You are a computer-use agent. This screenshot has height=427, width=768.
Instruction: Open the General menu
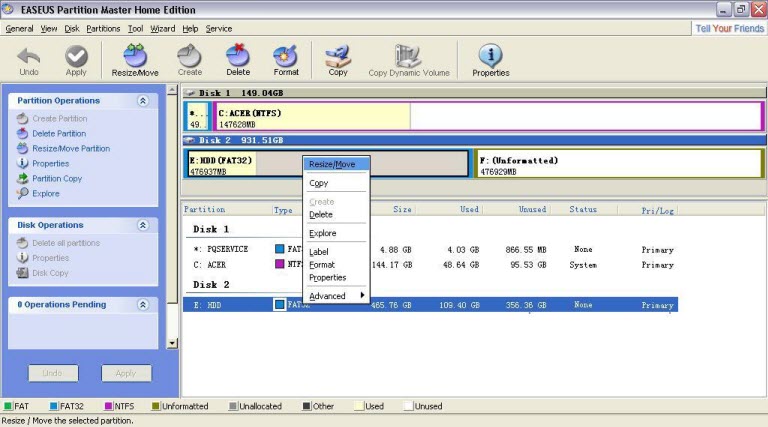pyautogui.click(x=19, y=29)
